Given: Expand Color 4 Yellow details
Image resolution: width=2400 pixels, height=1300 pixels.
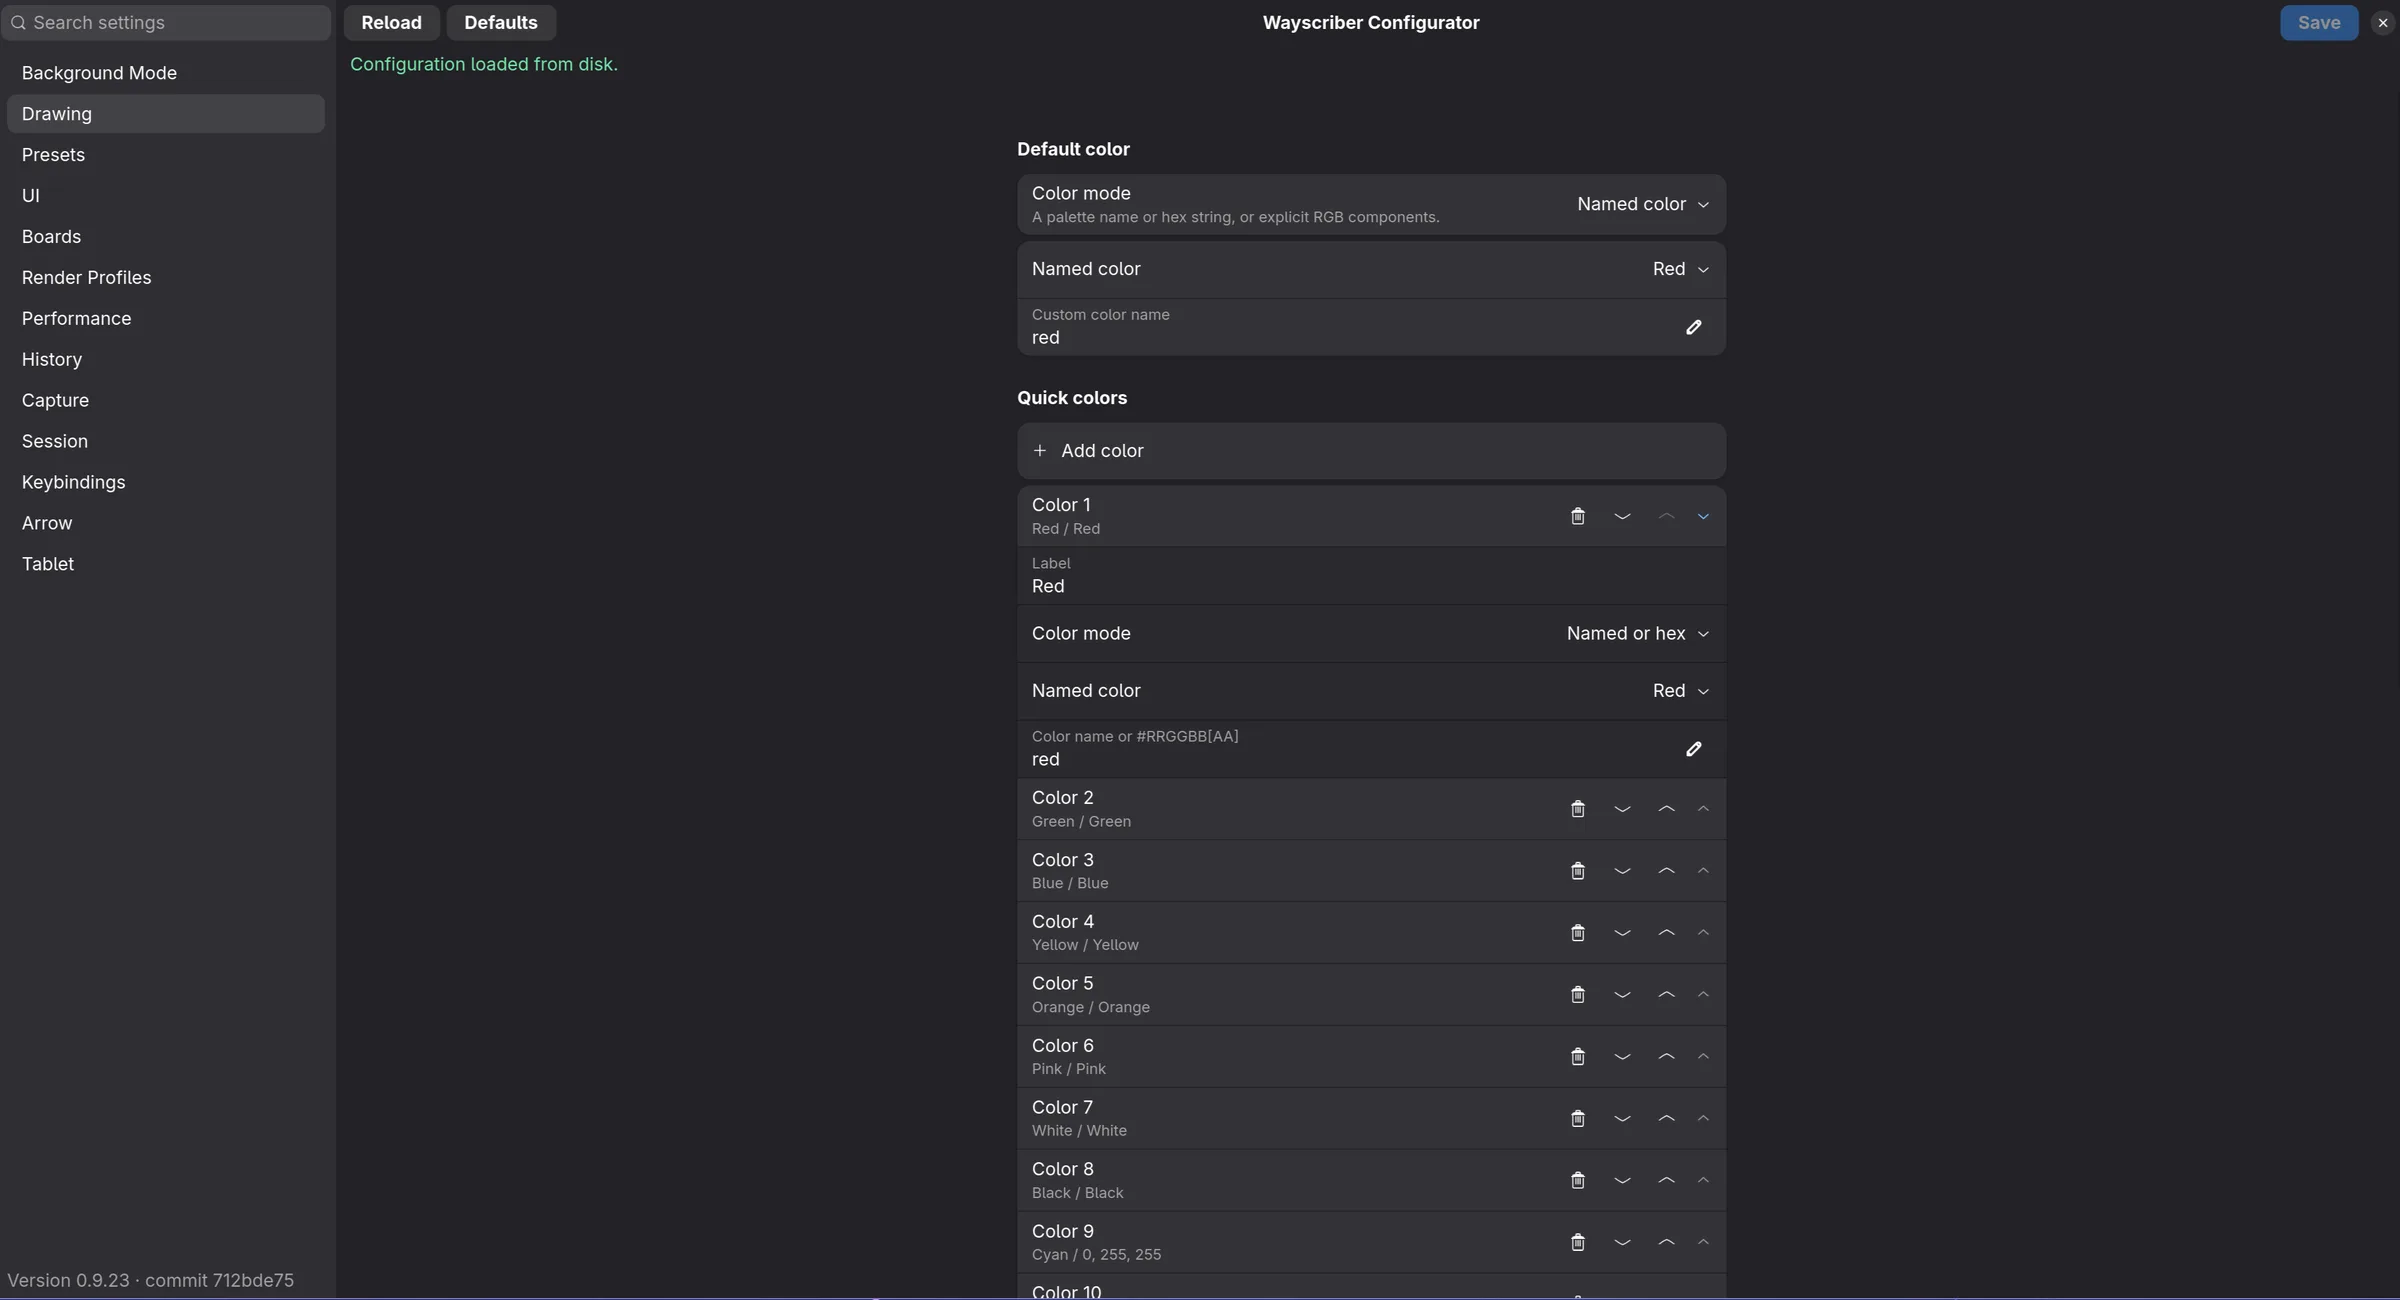Looking at the screenshot, I should [1703, 933].
